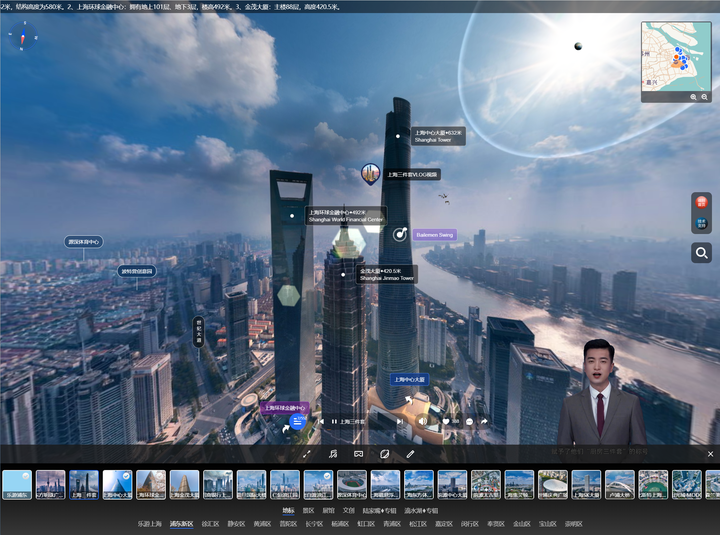Select the 宝山区 district tab
720x535 pixels.
(x=548, y=524)
